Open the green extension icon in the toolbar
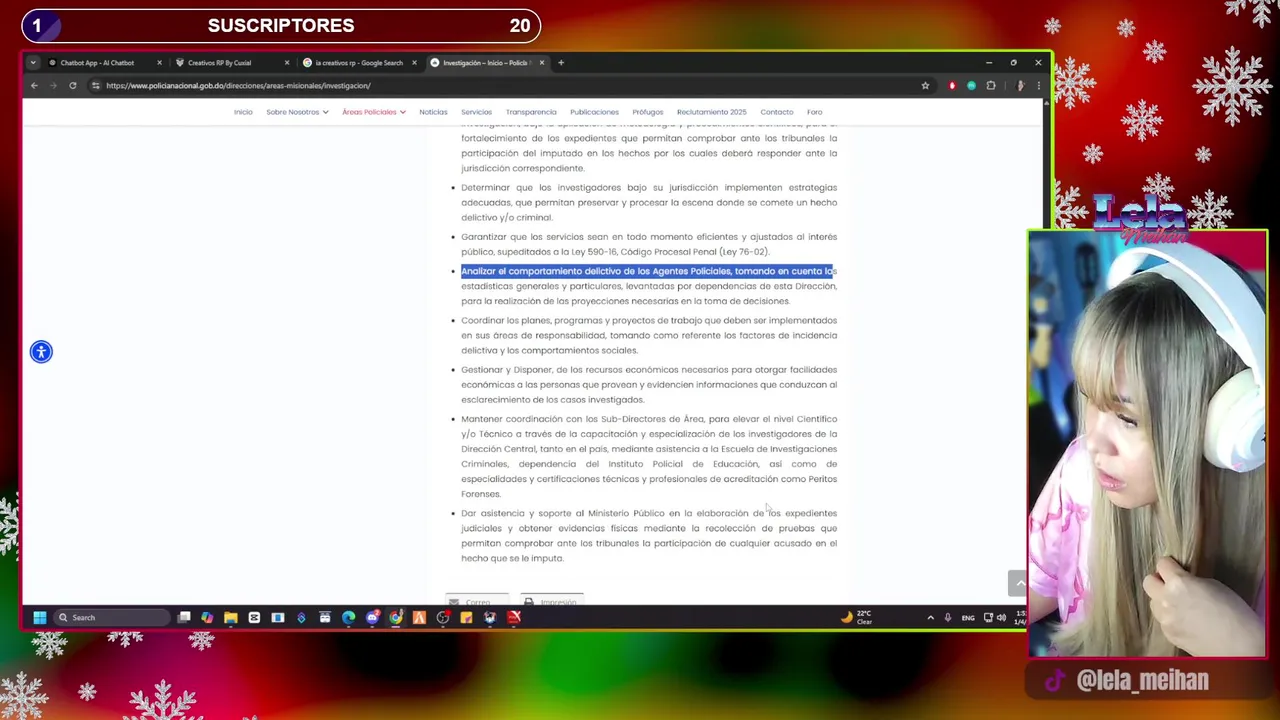The height and width of the screenshot is (720, 1280). 971,86
